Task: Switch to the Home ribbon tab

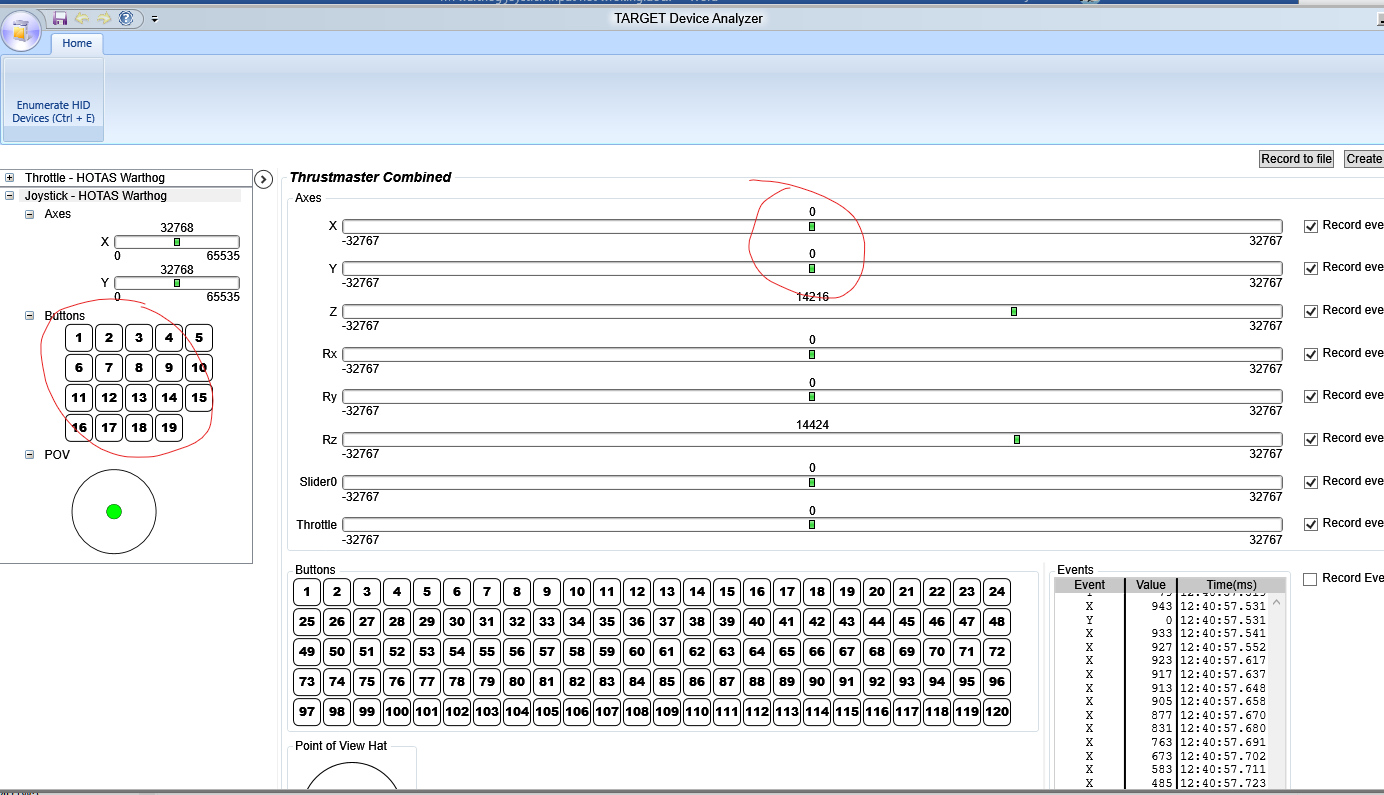Action: [x=77, y=43]
